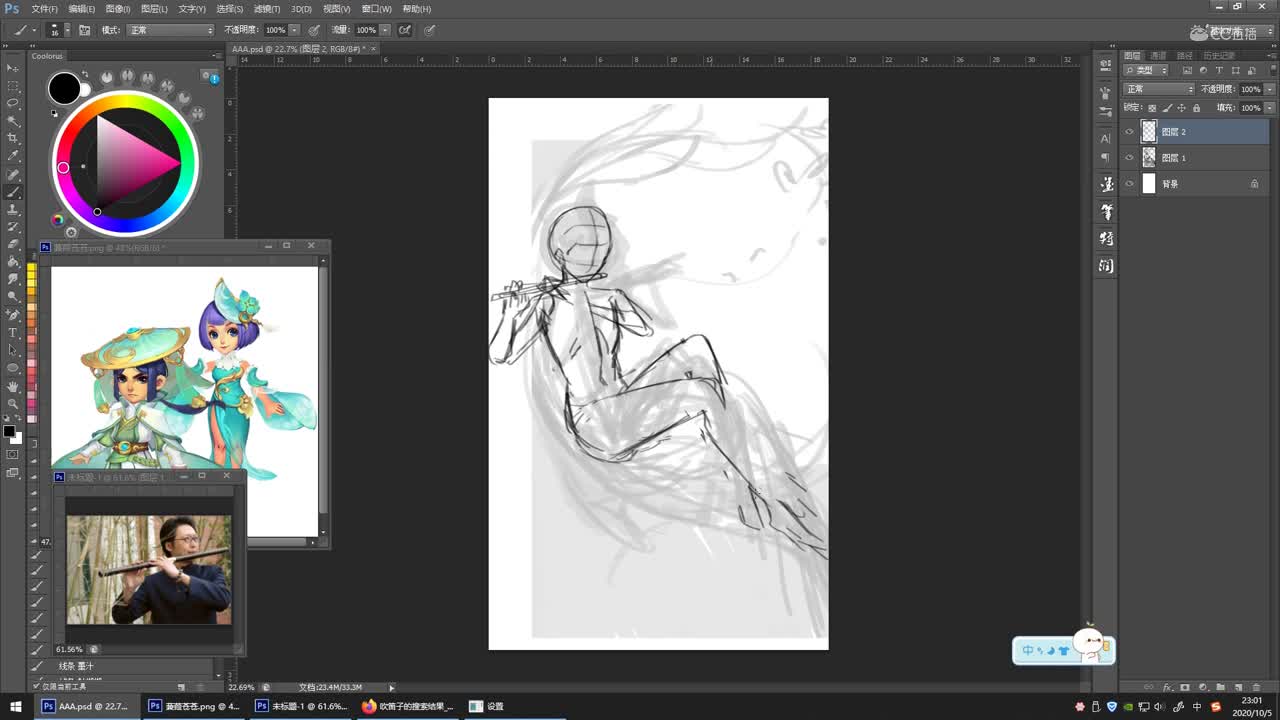Select the Type tool in the toolbox
1280x720 pixels.
[13, 333]
